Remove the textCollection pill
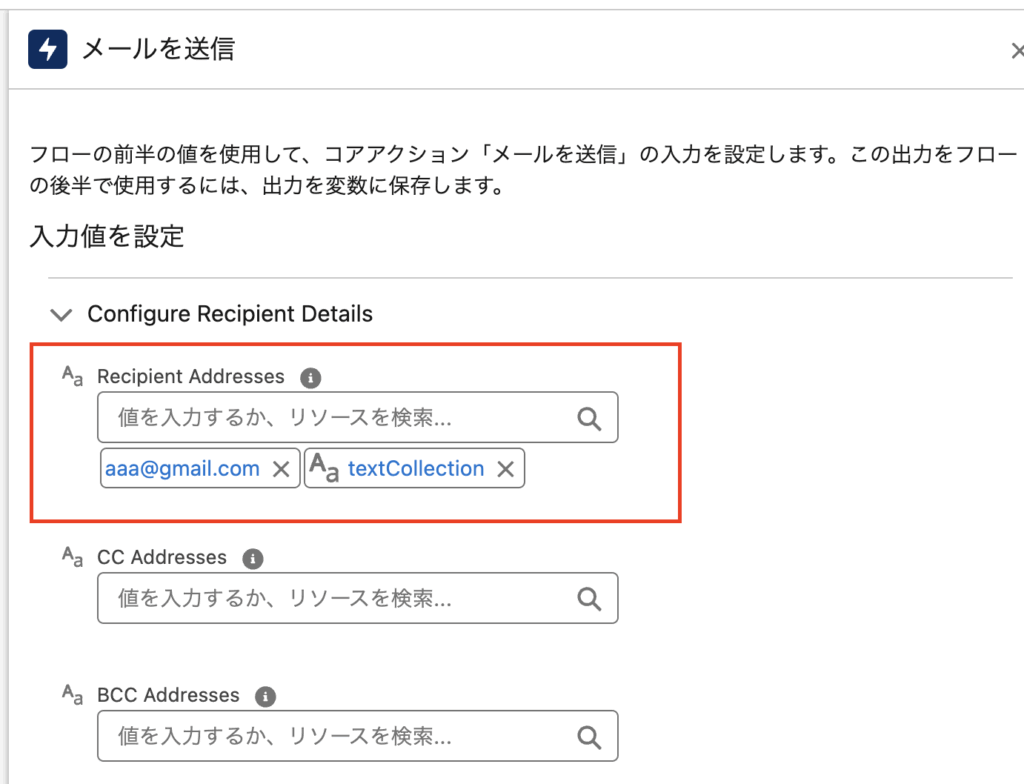The height and width of the screenshot is (784, 1024). [x=506, y=469]
